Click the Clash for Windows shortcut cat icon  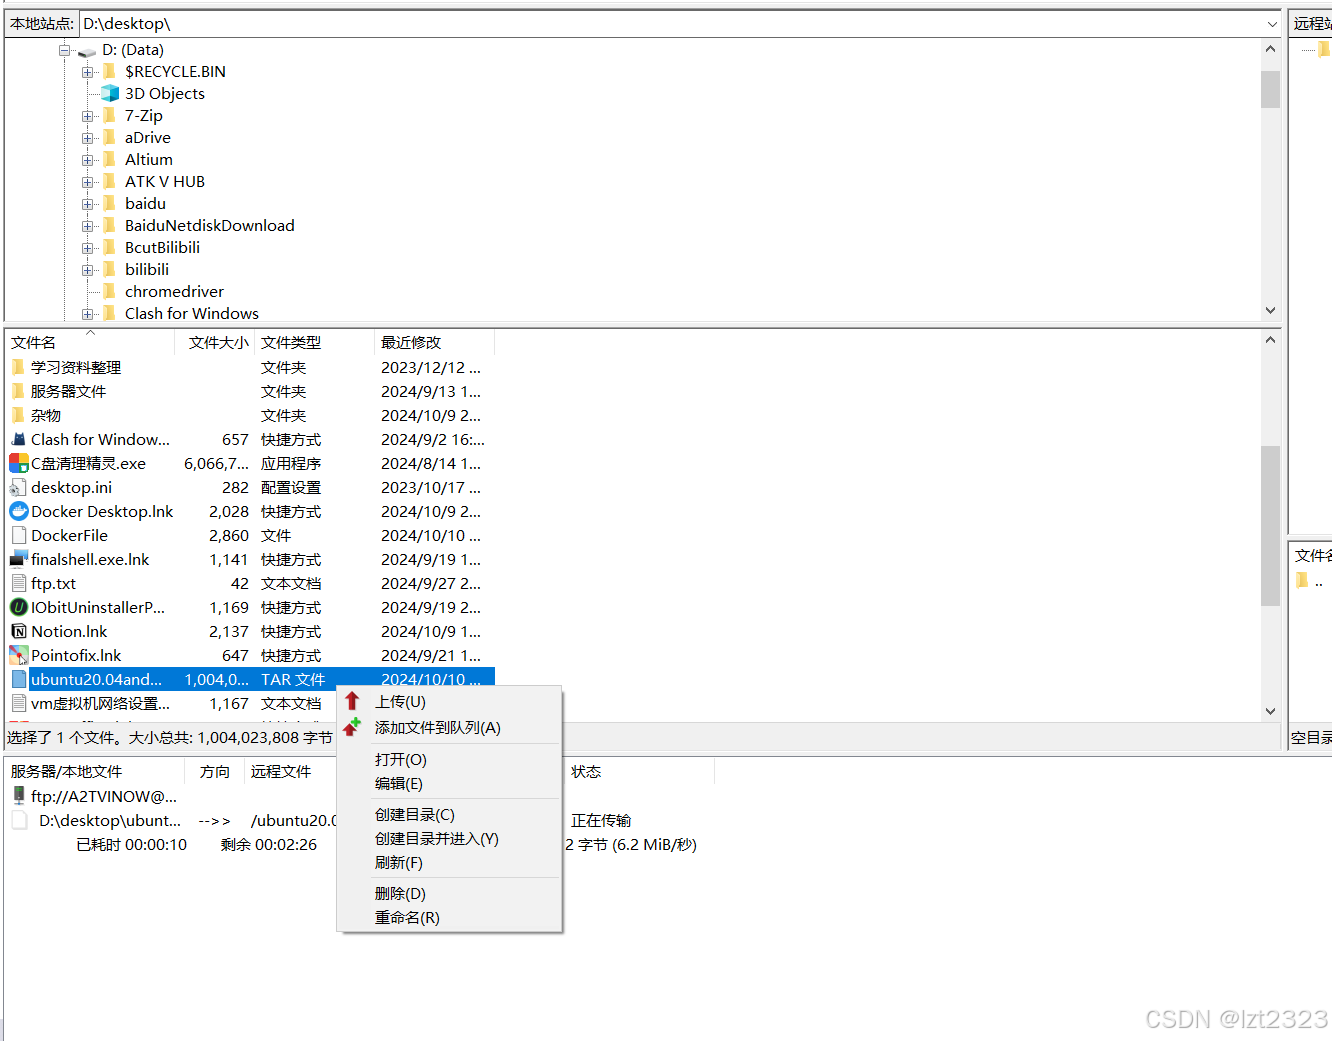(x=19, y=439)
